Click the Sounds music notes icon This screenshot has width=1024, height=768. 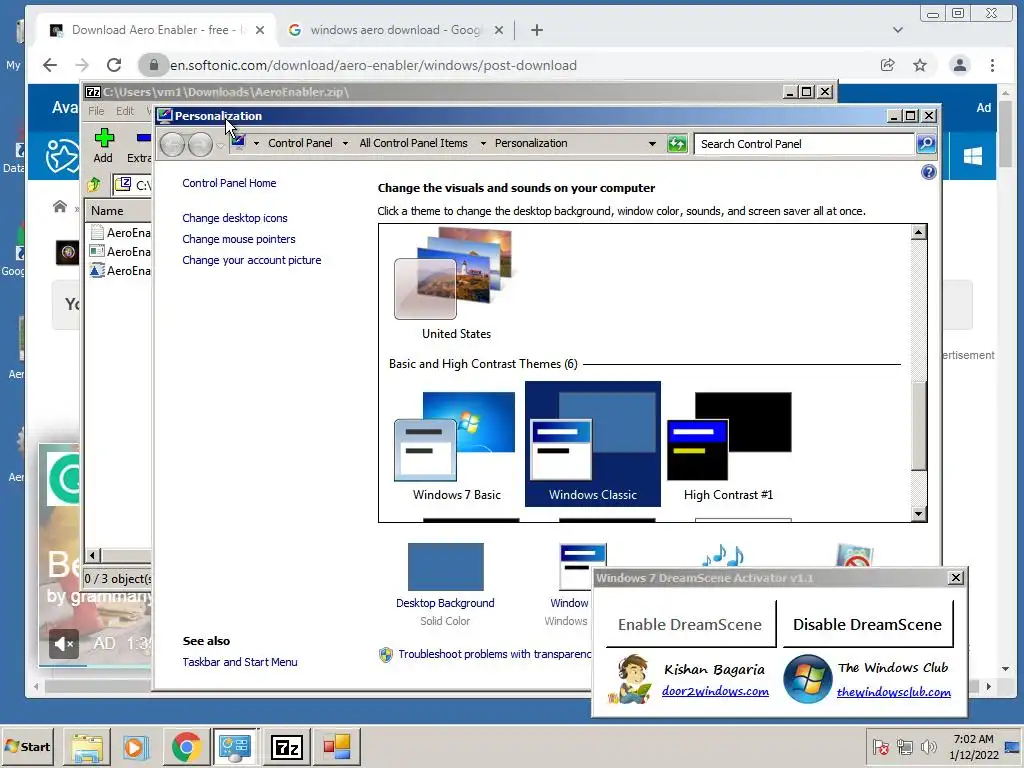tap(723, 555)
